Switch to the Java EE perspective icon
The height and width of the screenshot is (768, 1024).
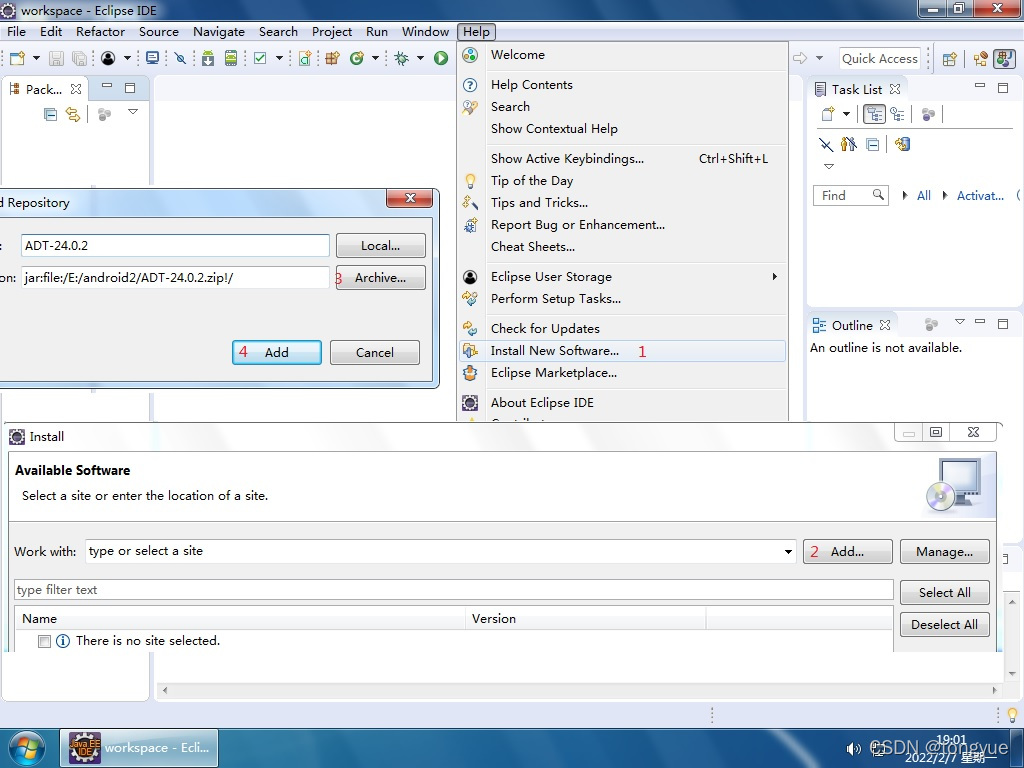coord(980,59)
